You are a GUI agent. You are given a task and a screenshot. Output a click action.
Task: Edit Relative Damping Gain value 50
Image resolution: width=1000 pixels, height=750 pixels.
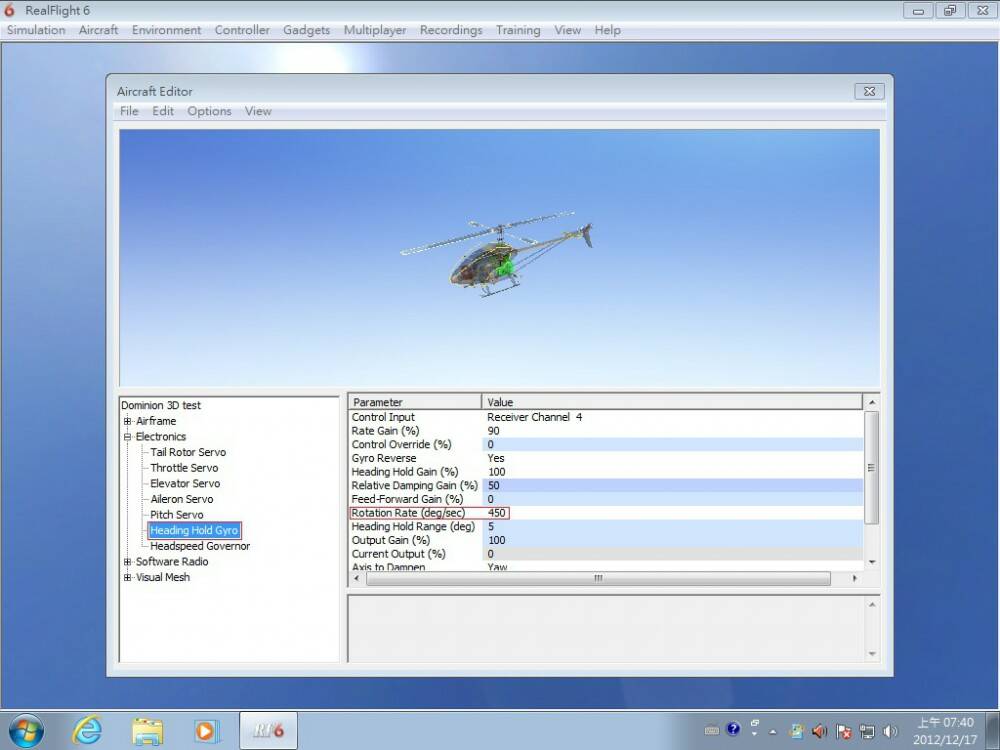tap(672, 485)
